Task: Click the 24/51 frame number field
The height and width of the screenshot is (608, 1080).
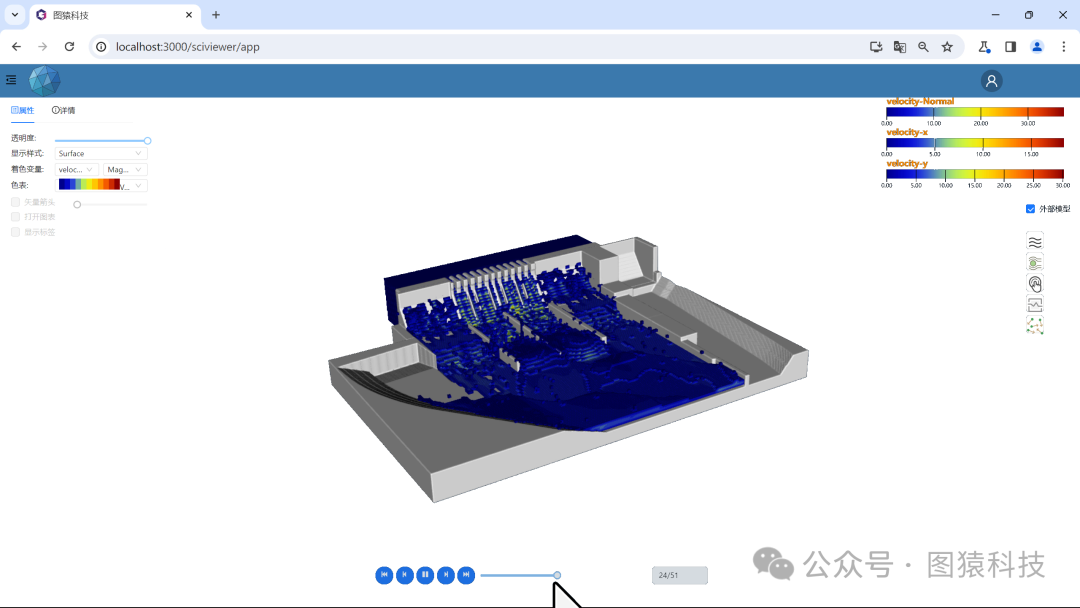Action: coord(679,575)
